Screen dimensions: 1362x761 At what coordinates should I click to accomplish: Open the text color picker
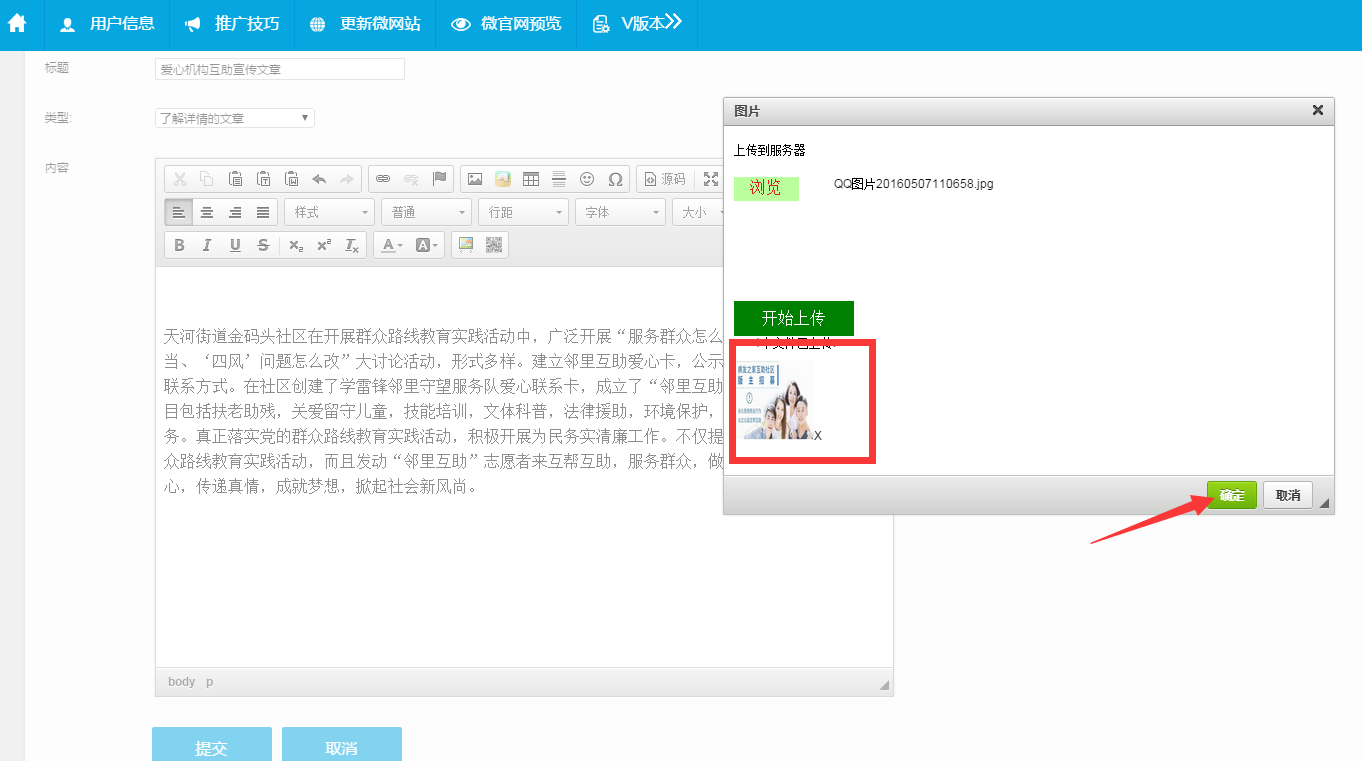[x=388, y=245]
